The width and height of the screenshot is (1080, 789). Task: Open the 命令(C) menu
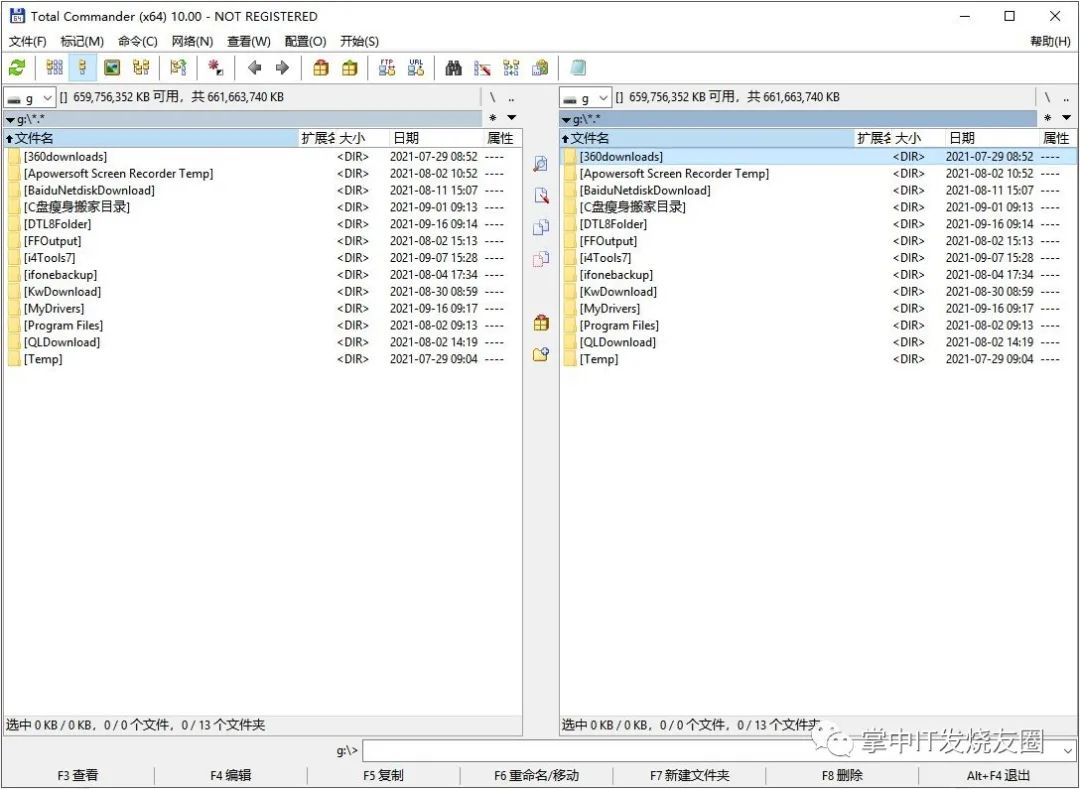tap(138, 41)
